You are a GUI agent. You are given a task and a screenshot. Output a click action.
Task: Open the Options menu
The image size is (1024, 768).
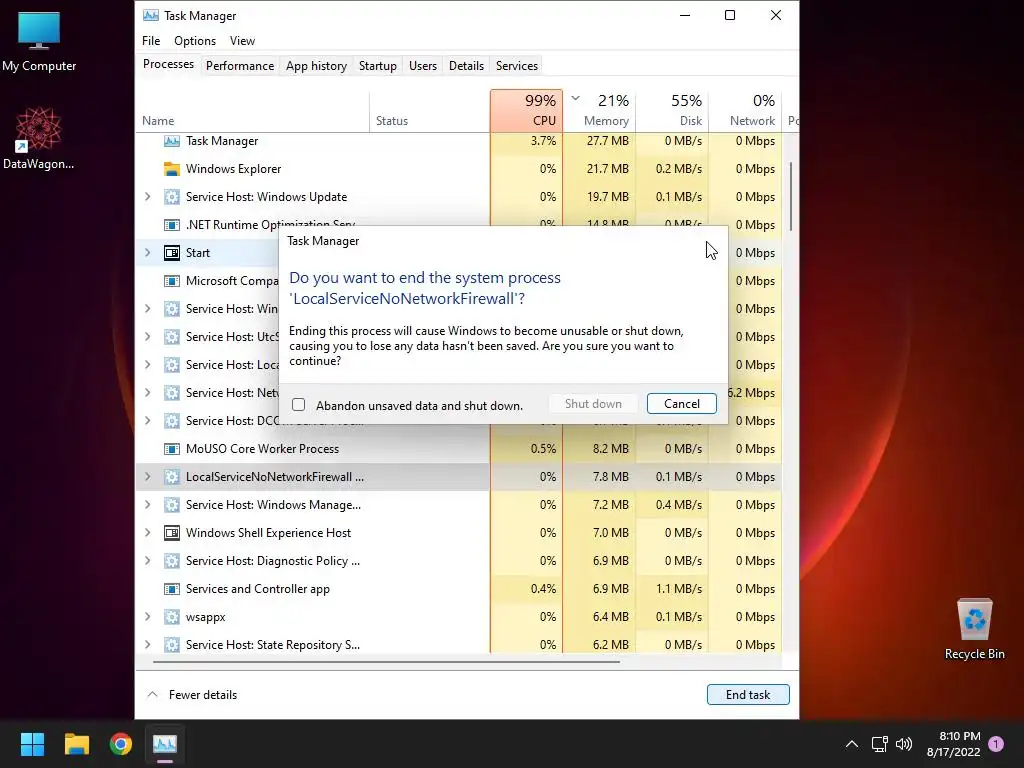[x=195, y=40]
